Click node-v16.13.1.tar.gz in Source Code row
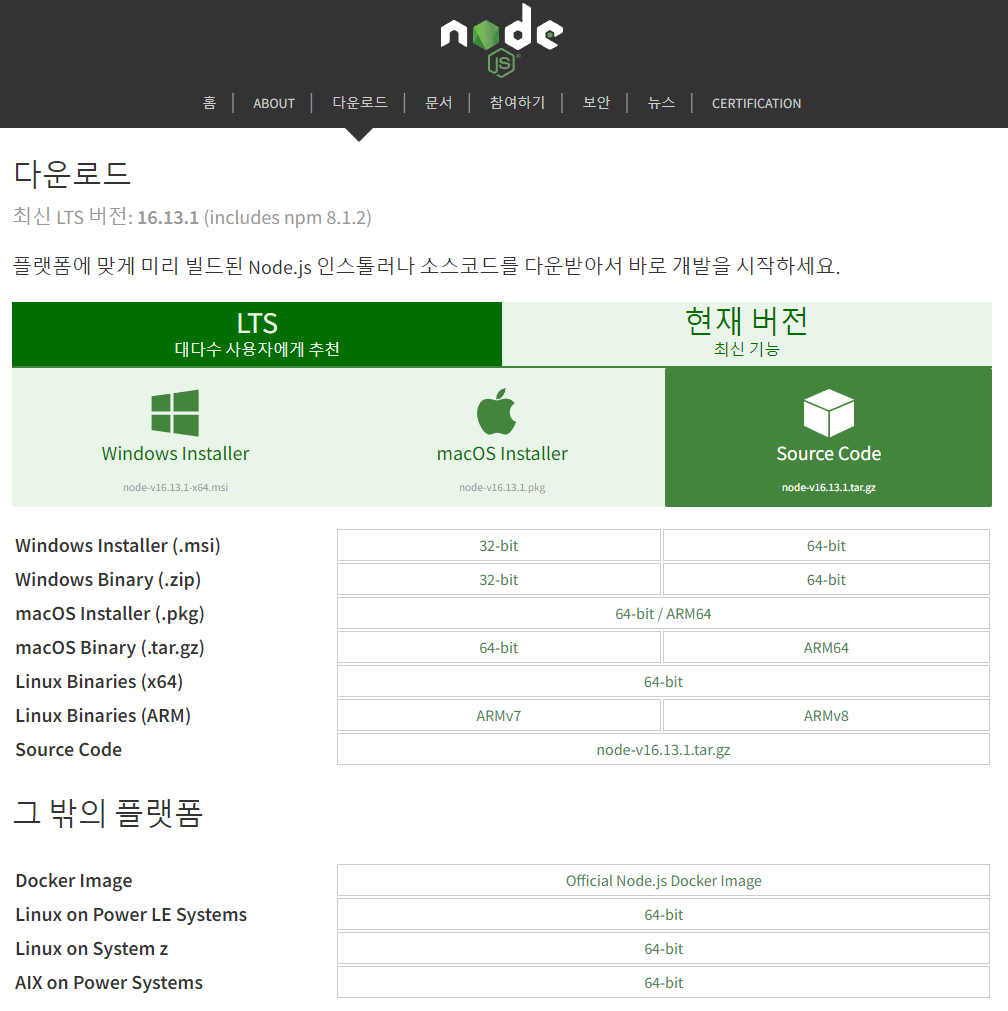The height and width of the screenshot is (1011, 1008). (x=663, y=749)
